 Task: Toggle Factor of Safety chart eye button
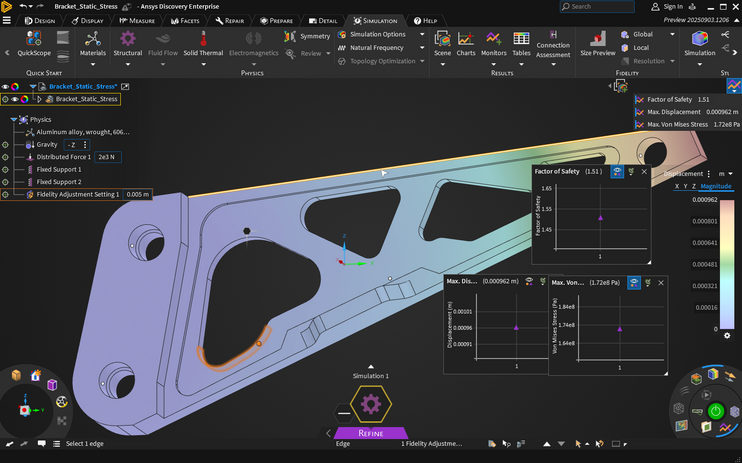pos(617,171)
